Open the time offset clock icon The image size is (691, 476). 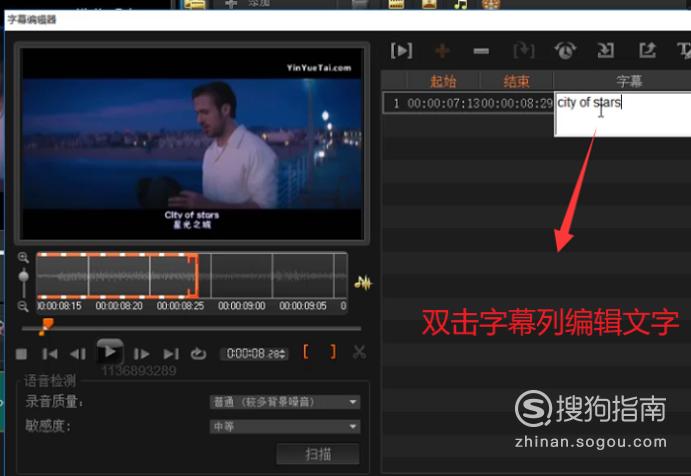click(565, 51)
